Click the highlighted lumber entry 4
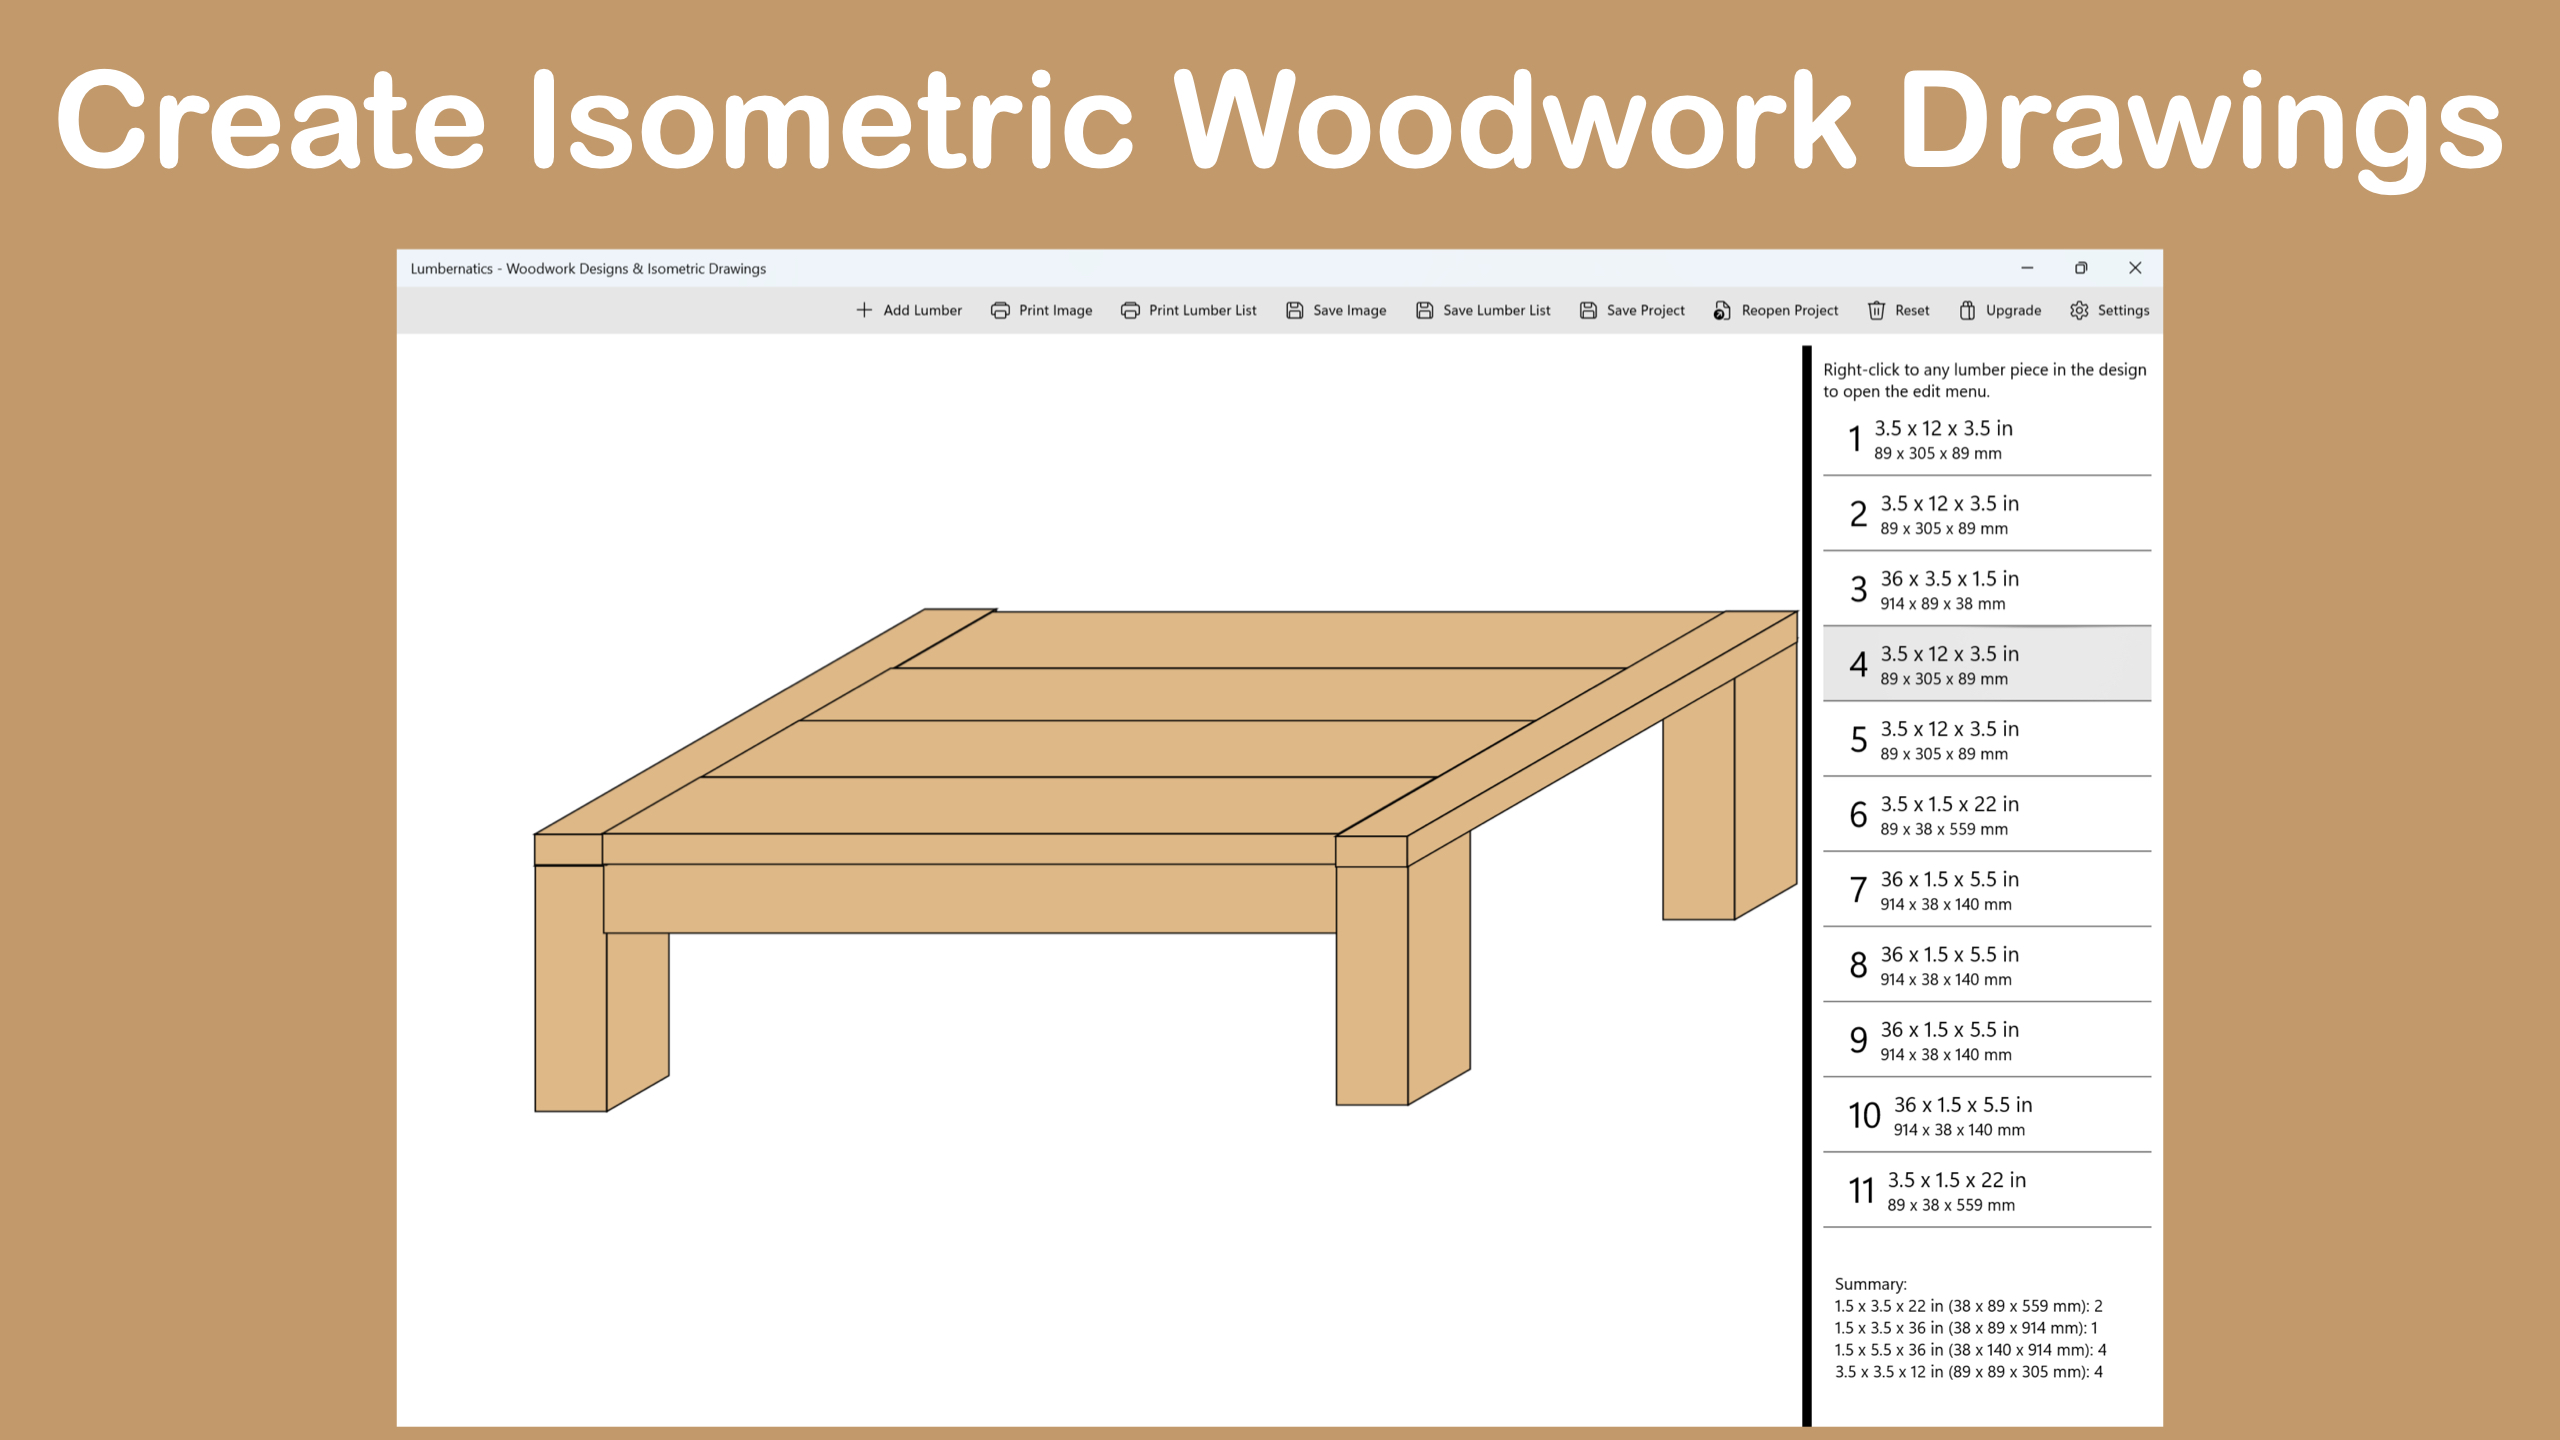This screenshot has width=2560, height=1440. tap(1985, 663)
